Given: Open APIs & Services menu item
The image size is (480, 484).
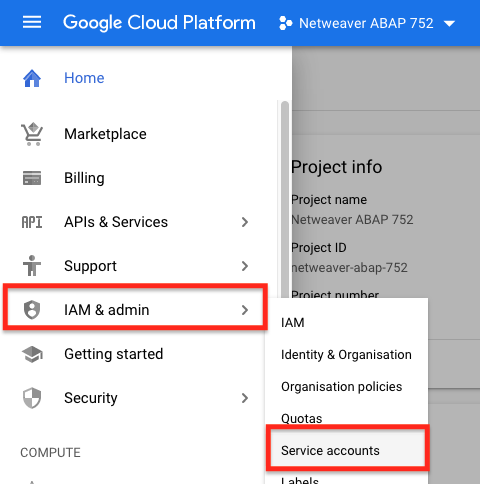Looking at the screenshot, I should (x=116, y=222).
